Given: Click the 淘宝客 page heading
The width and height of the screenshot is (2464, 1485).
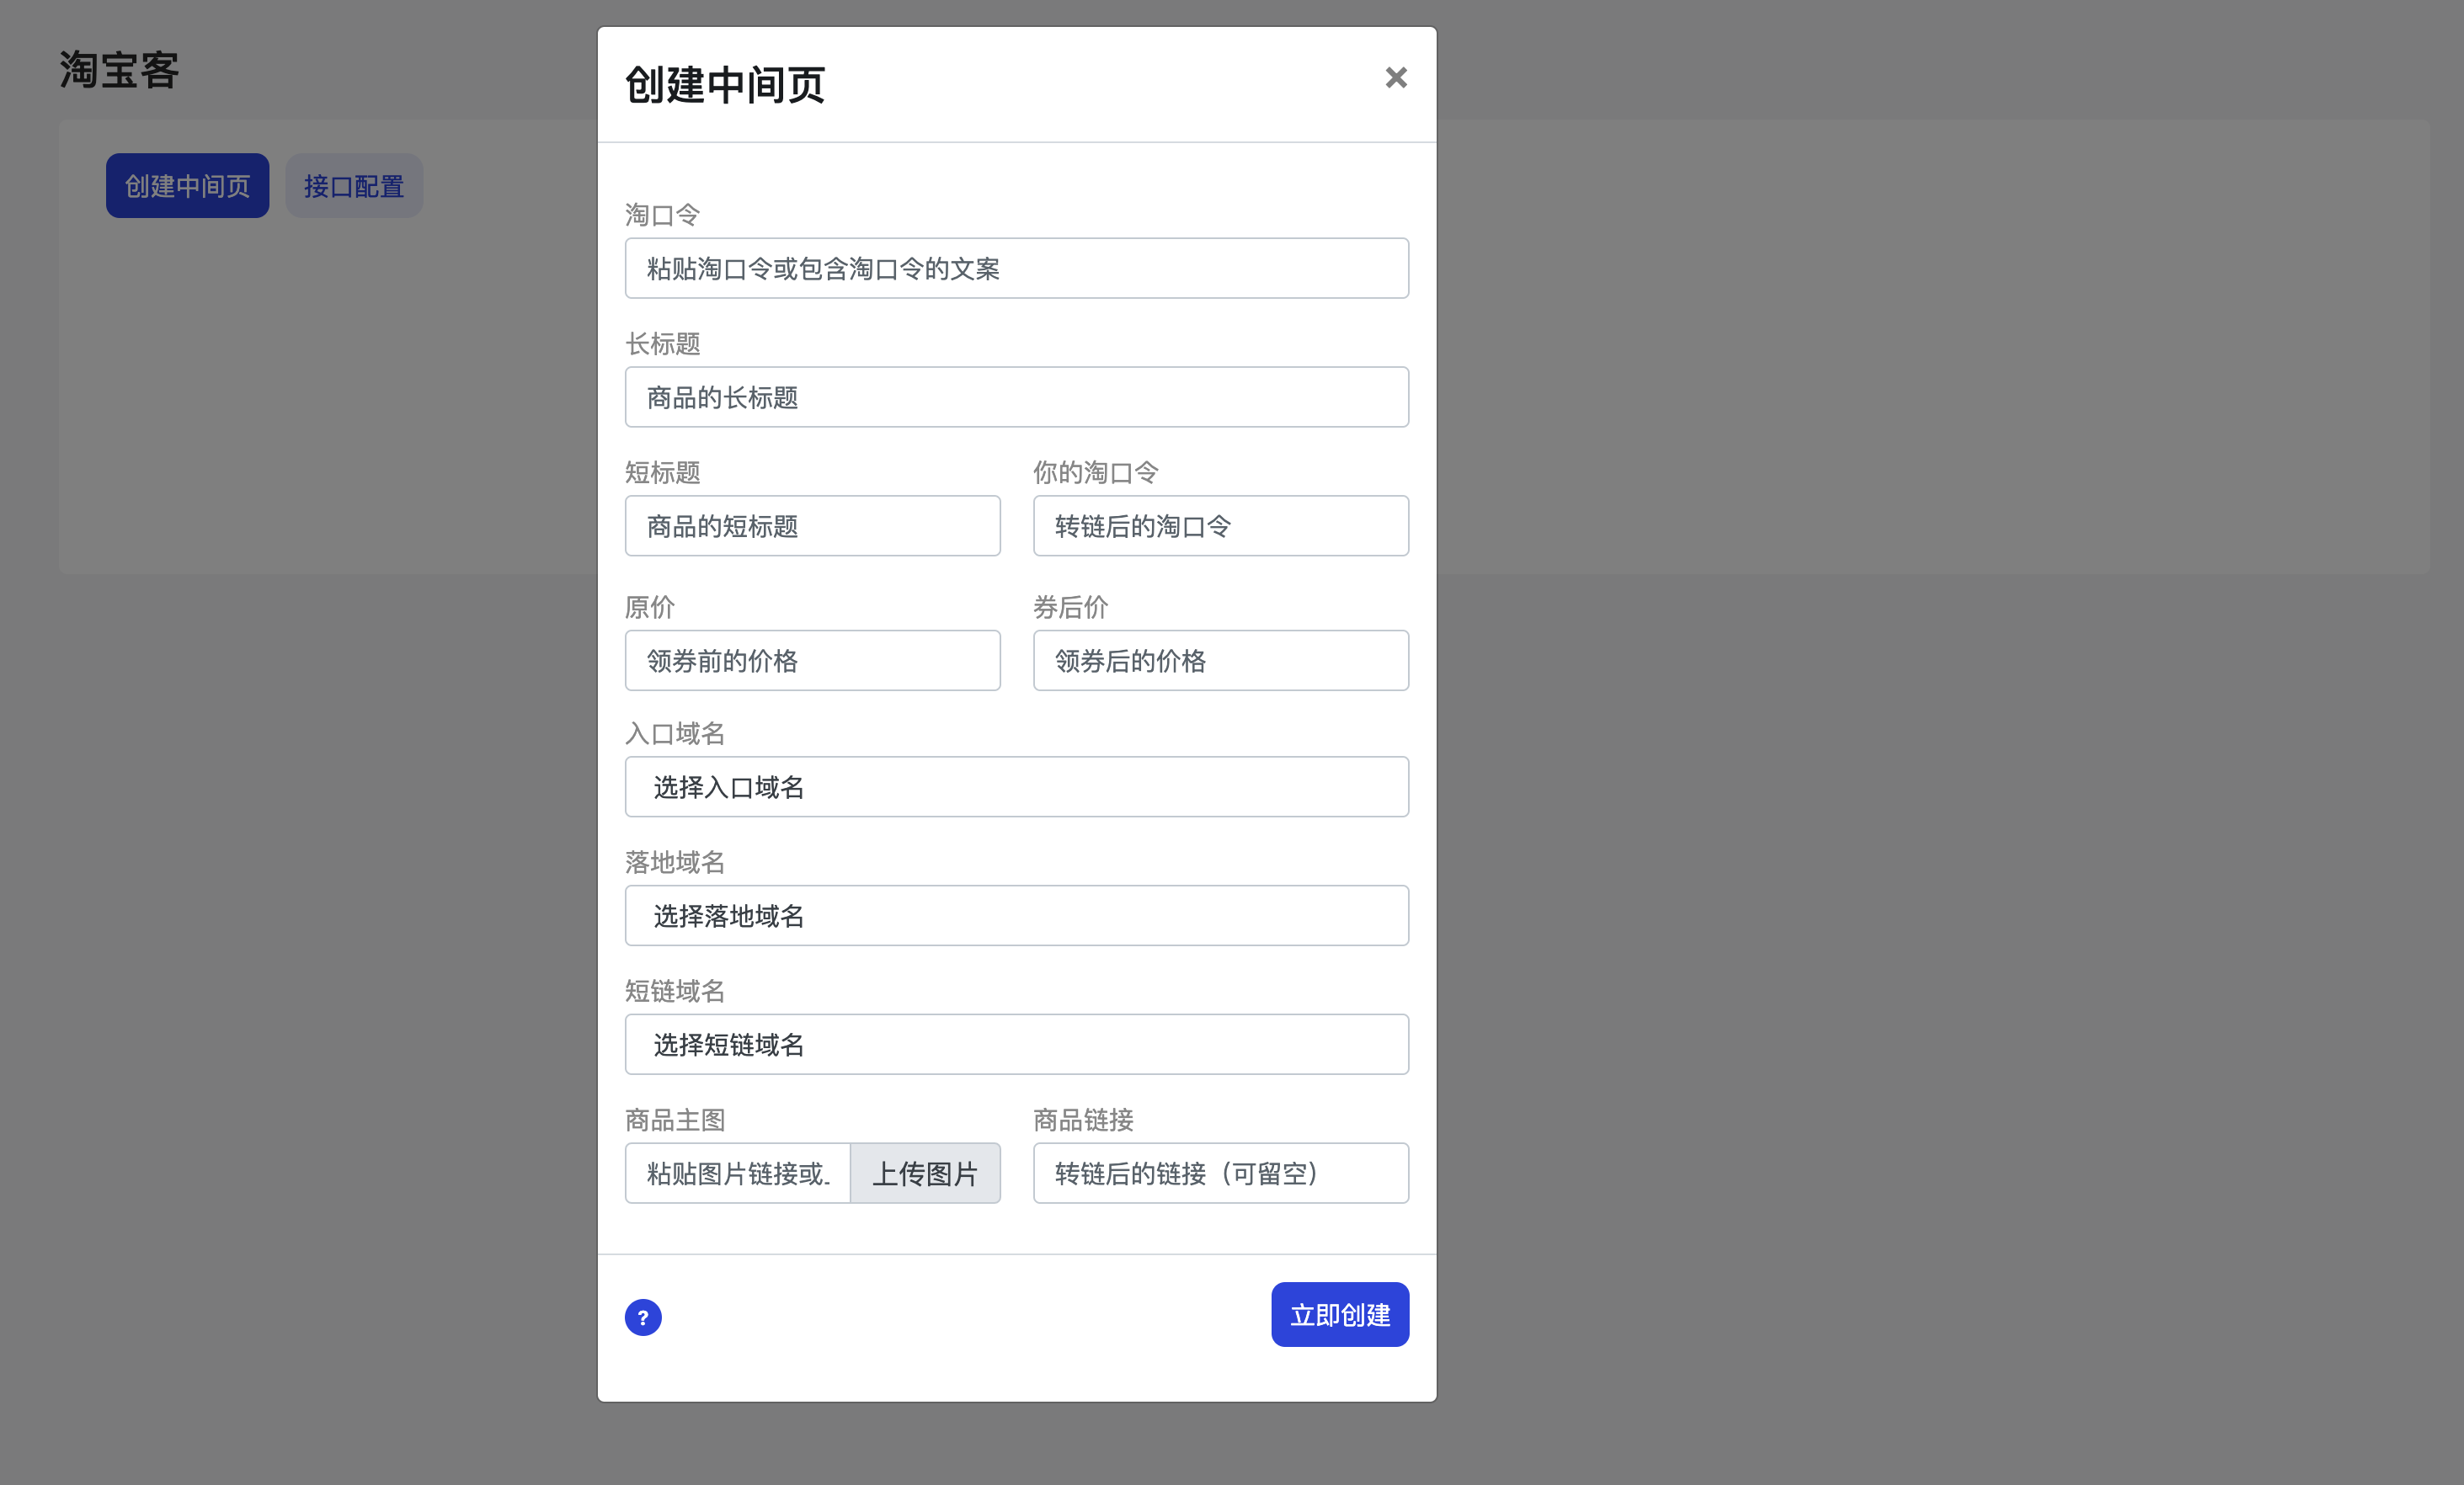Looking at the screenshot, I should [x=119, y=70].
